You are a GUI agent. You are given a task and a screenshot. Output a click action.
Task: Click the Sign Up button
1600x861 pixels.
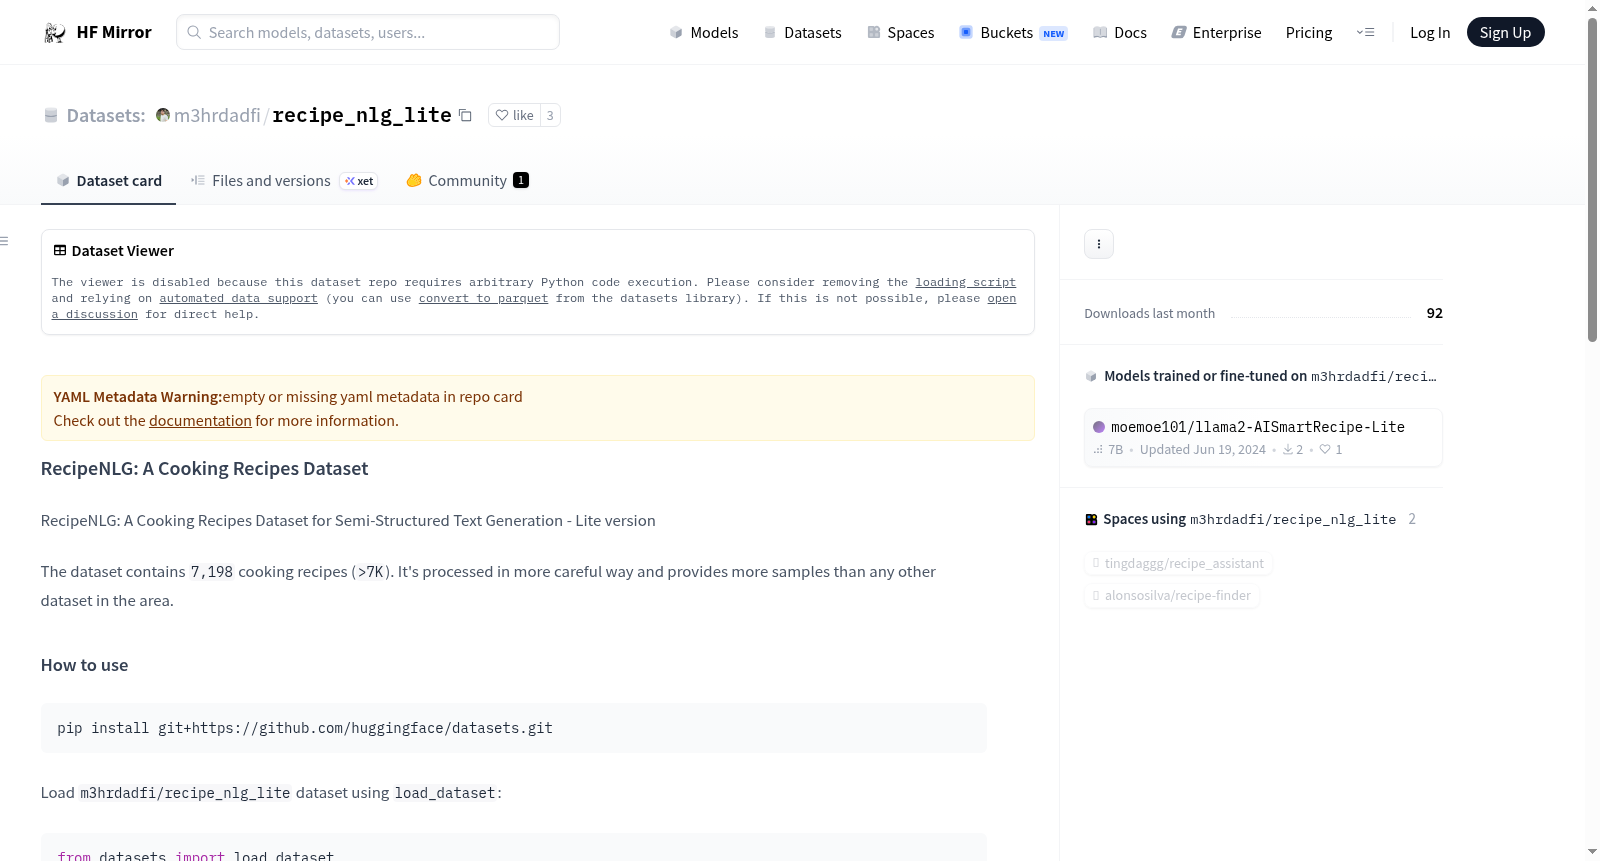(x=1505, y=32)
